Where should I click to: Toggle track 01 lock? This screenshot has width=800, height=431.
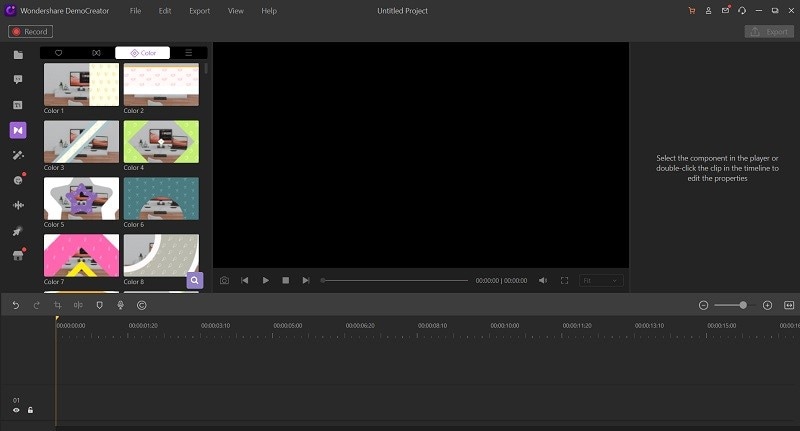pyautogui.click(x=30, y=410)
